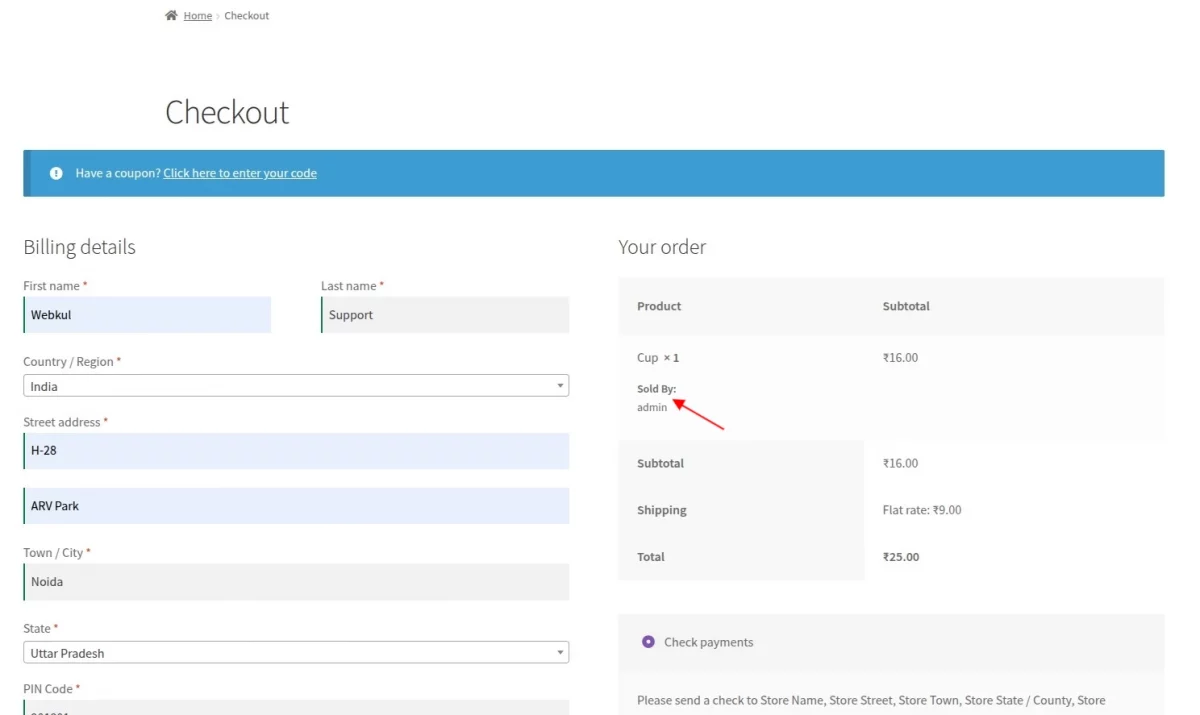Click the Town/City field showing Noida
Screen dimensions: 1200x715
tap(296, 581)
